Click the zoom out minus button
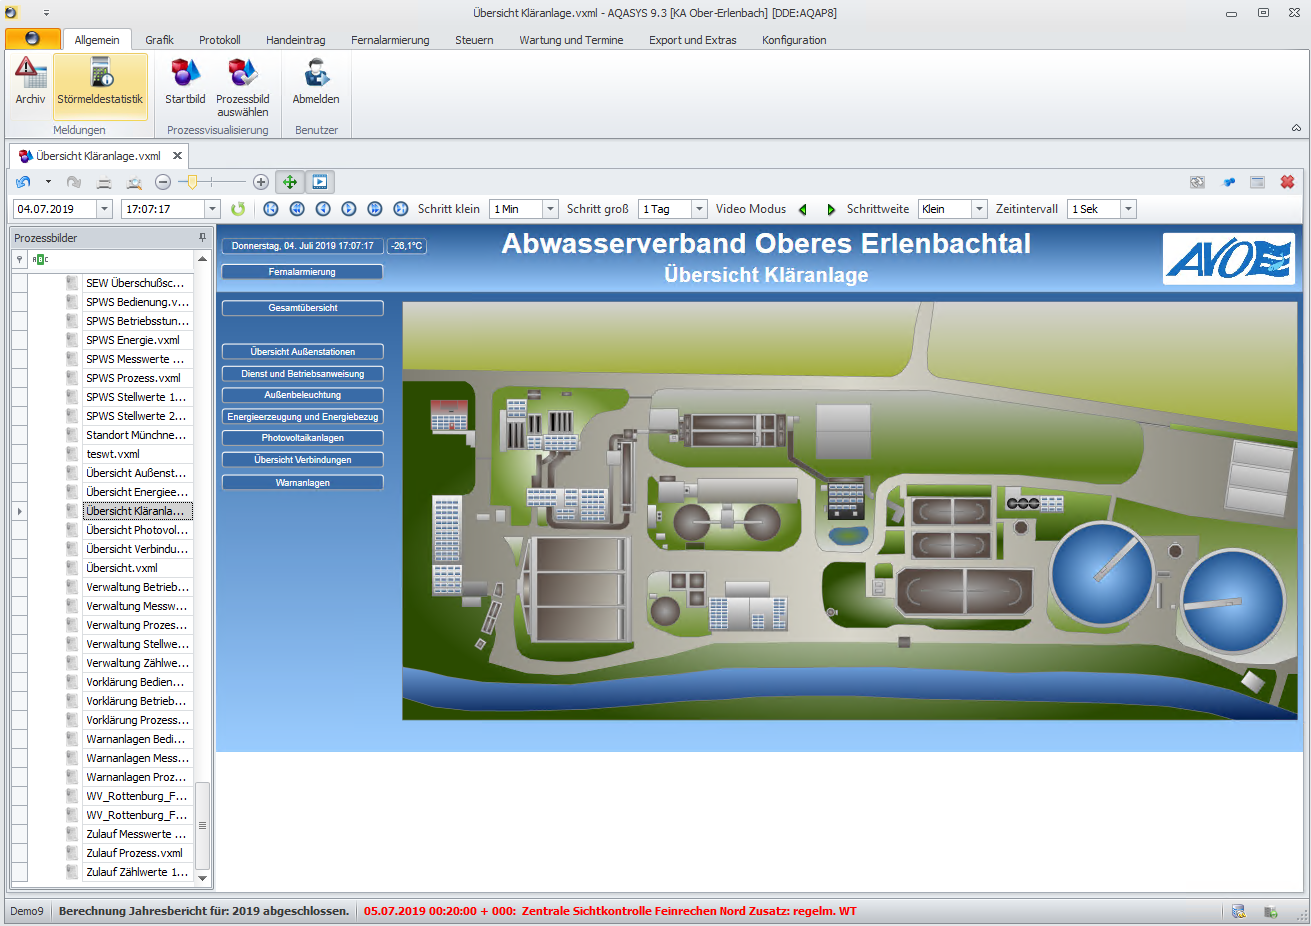Screen dimensions: 1311x926 (163, 182)
